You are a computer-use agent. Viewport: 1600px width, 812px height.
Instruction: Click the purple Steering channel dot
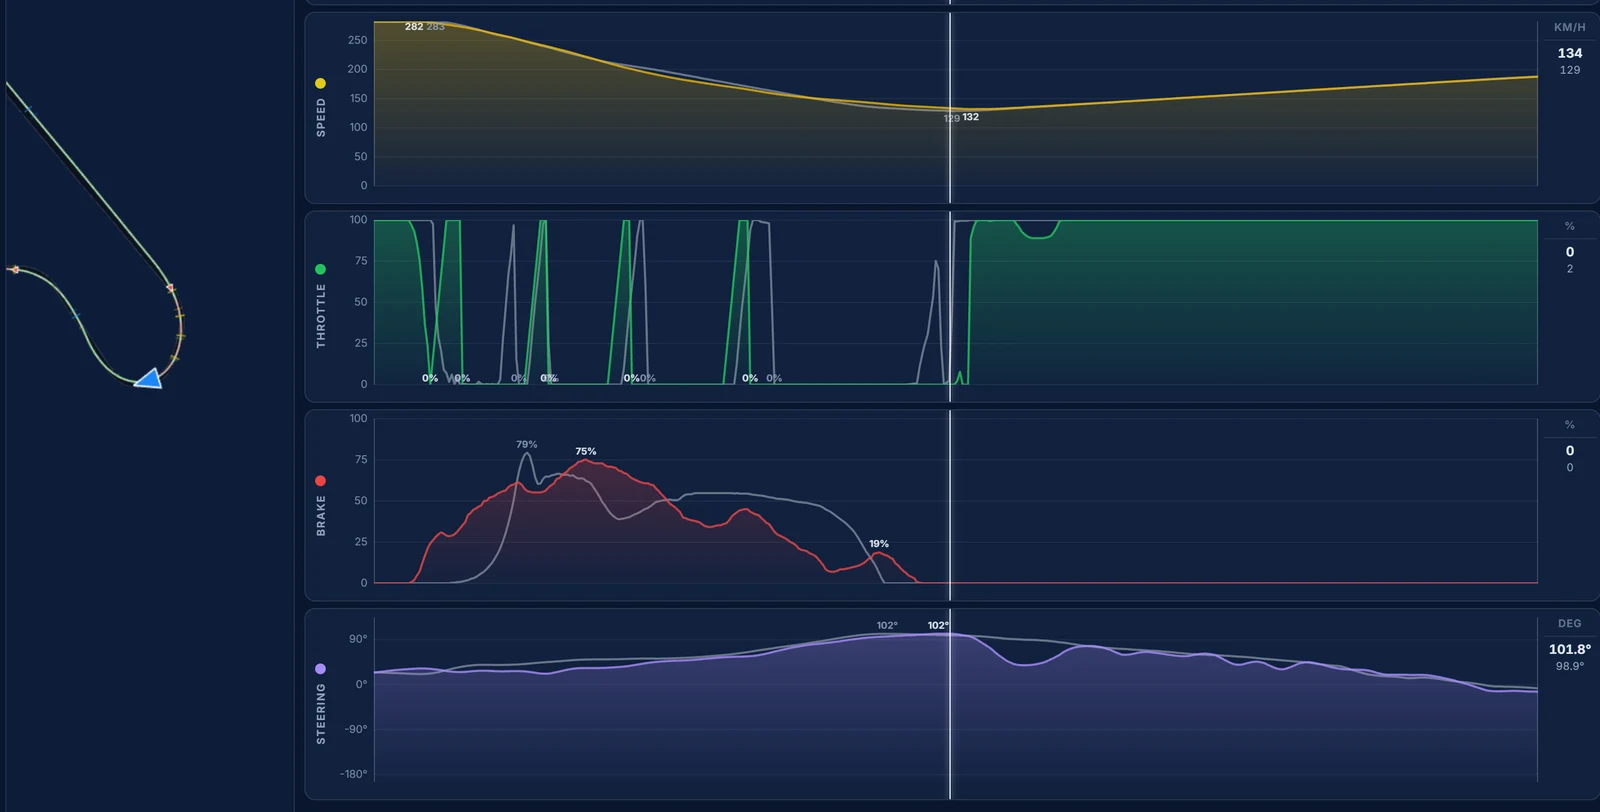coord(320,669)
